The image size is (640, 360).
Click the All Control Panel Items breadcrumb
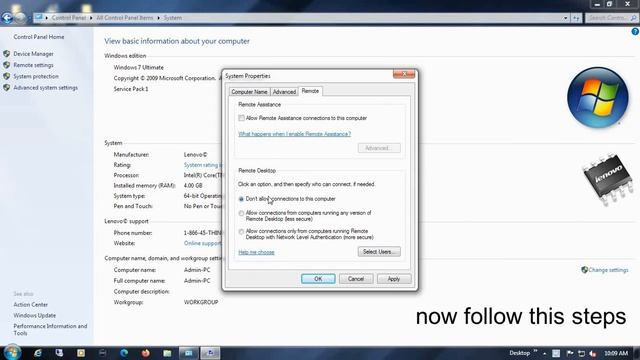point(125,18)
